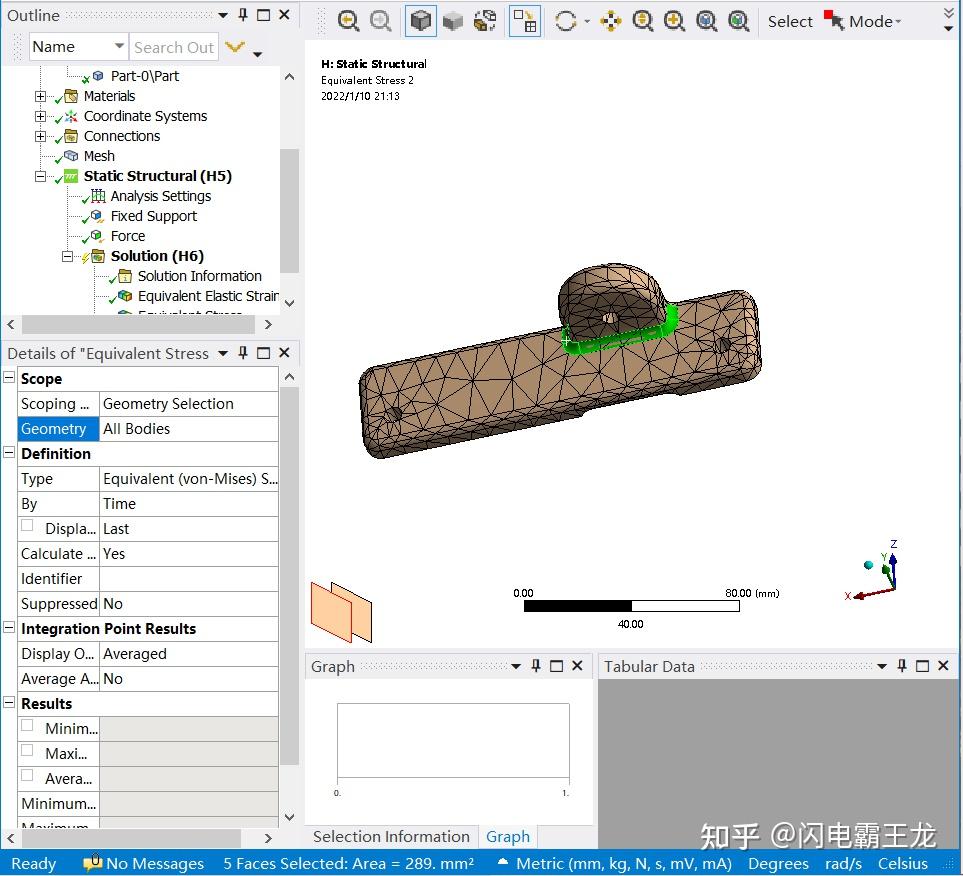Click the No Messages status indicator
The width and height of the screenshot is (963, 876).
(144, 863)
